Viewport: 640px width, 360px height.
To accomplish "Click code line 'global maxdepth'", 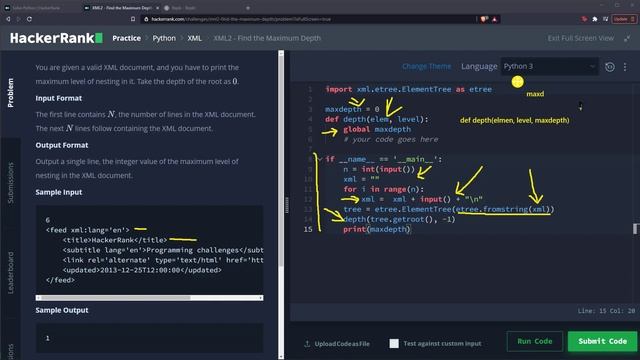I will point(377,129).
